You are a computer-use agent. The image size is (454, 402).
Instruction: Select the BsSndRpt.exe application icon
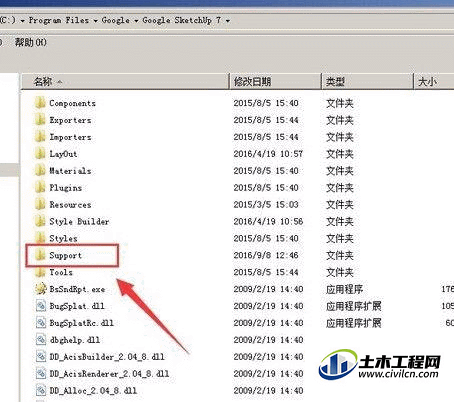[x=41, y=289]
